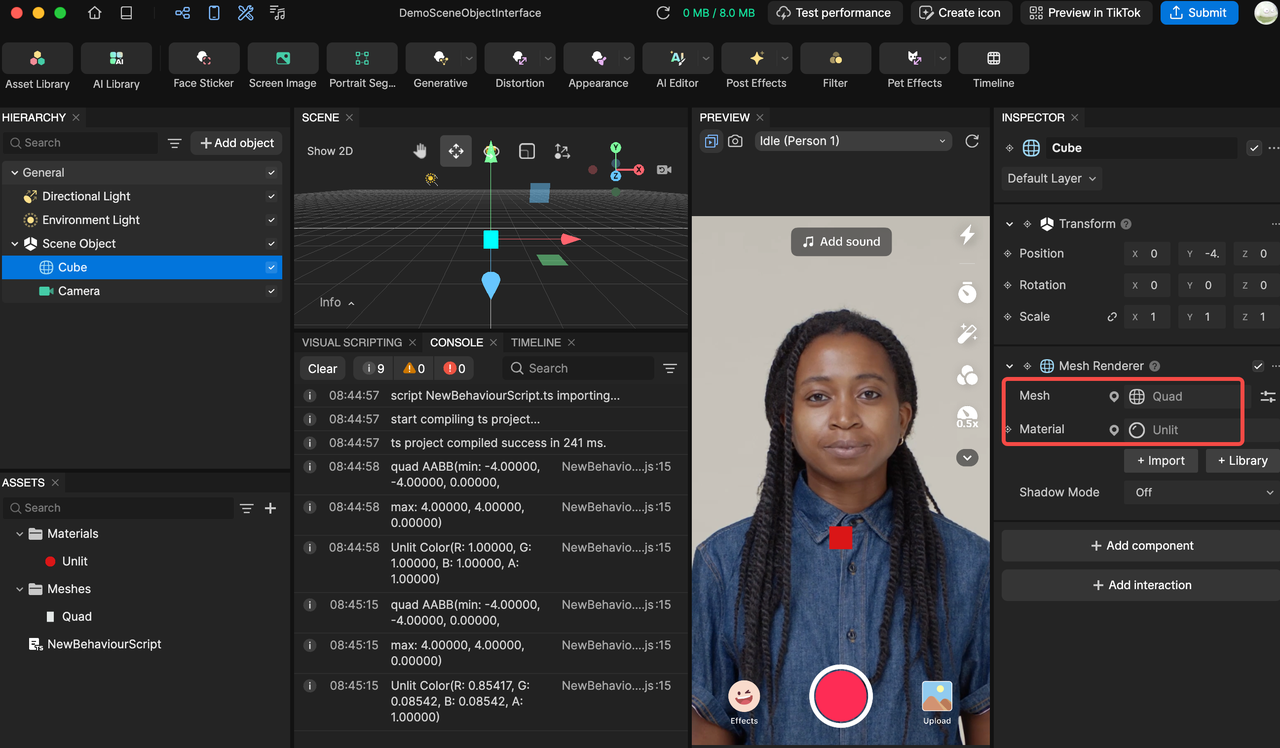Select the Inspector tab
Image resolution: width=1280 pixels, height=748 pixels.
point(1033,117)
